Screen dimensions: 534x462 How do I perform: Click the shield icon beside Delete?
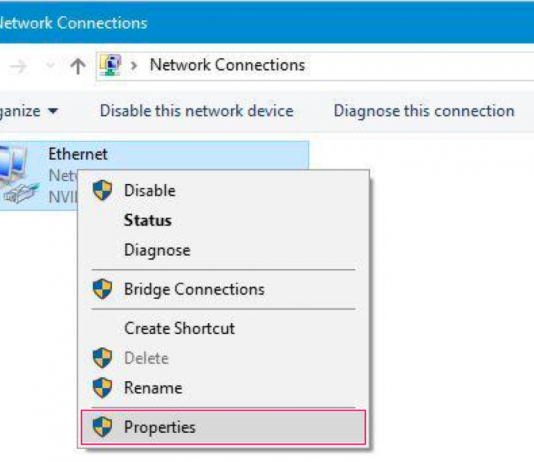102,358
